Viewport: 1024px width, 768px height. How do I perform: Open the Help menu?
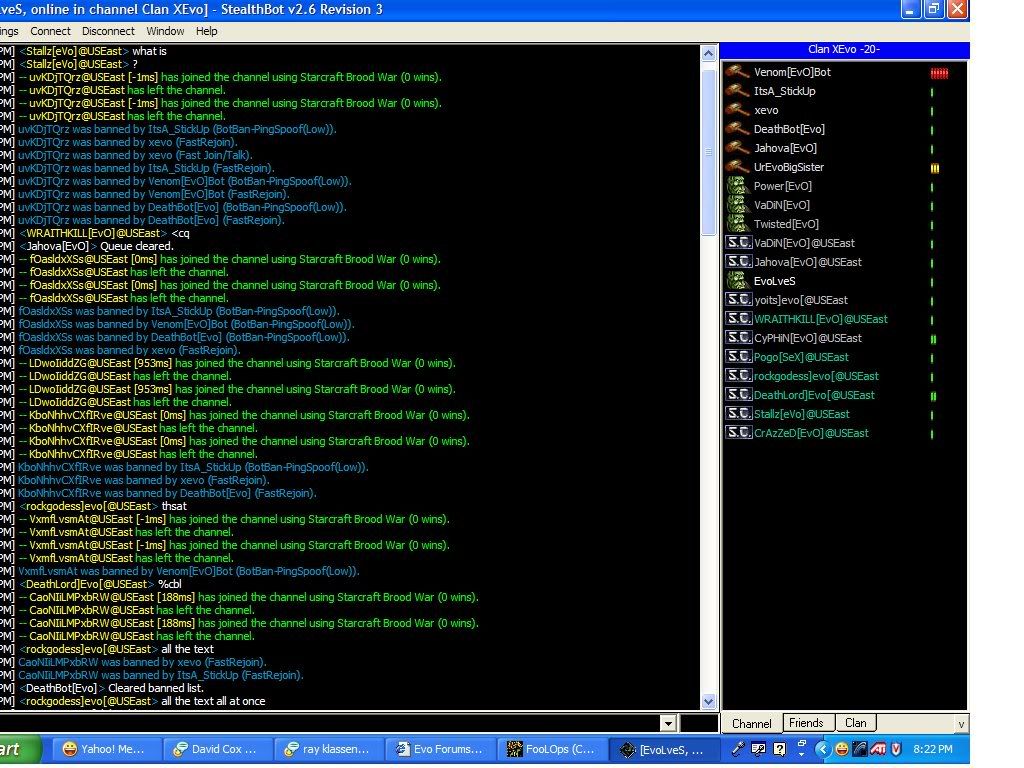coord(207,31)
